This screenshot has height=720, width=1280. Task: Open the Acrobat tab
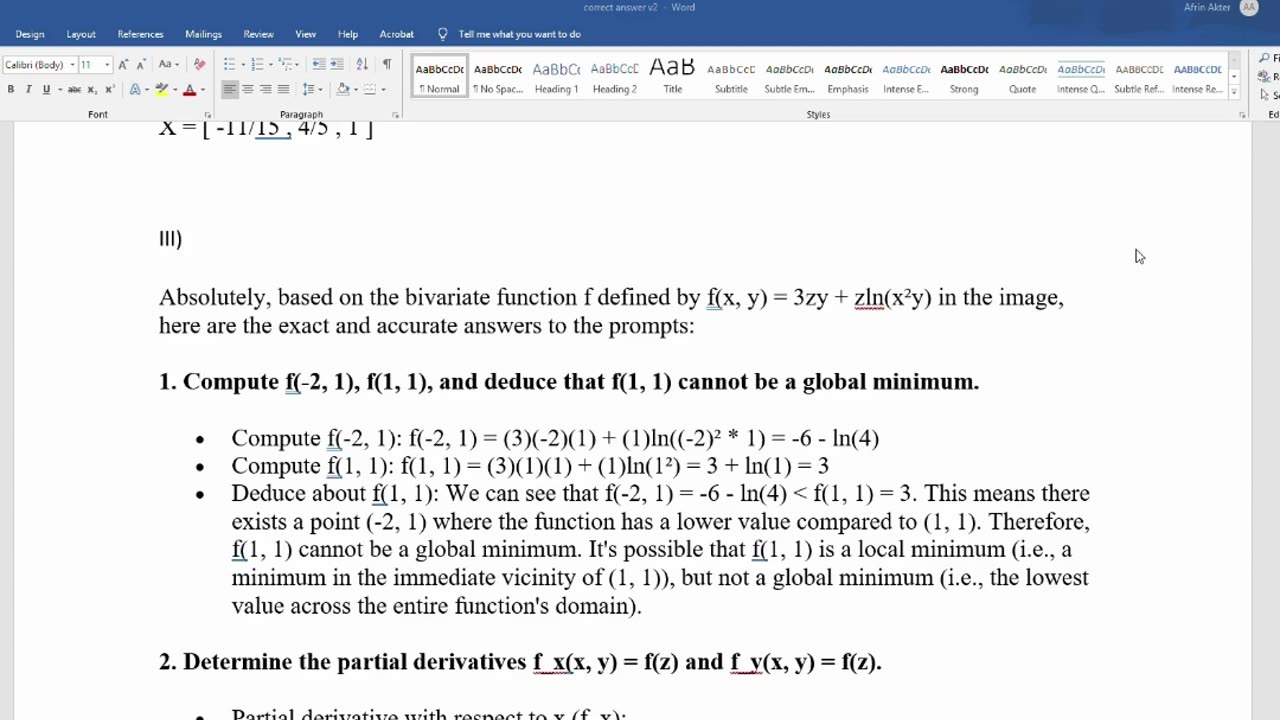pos(397,34)
